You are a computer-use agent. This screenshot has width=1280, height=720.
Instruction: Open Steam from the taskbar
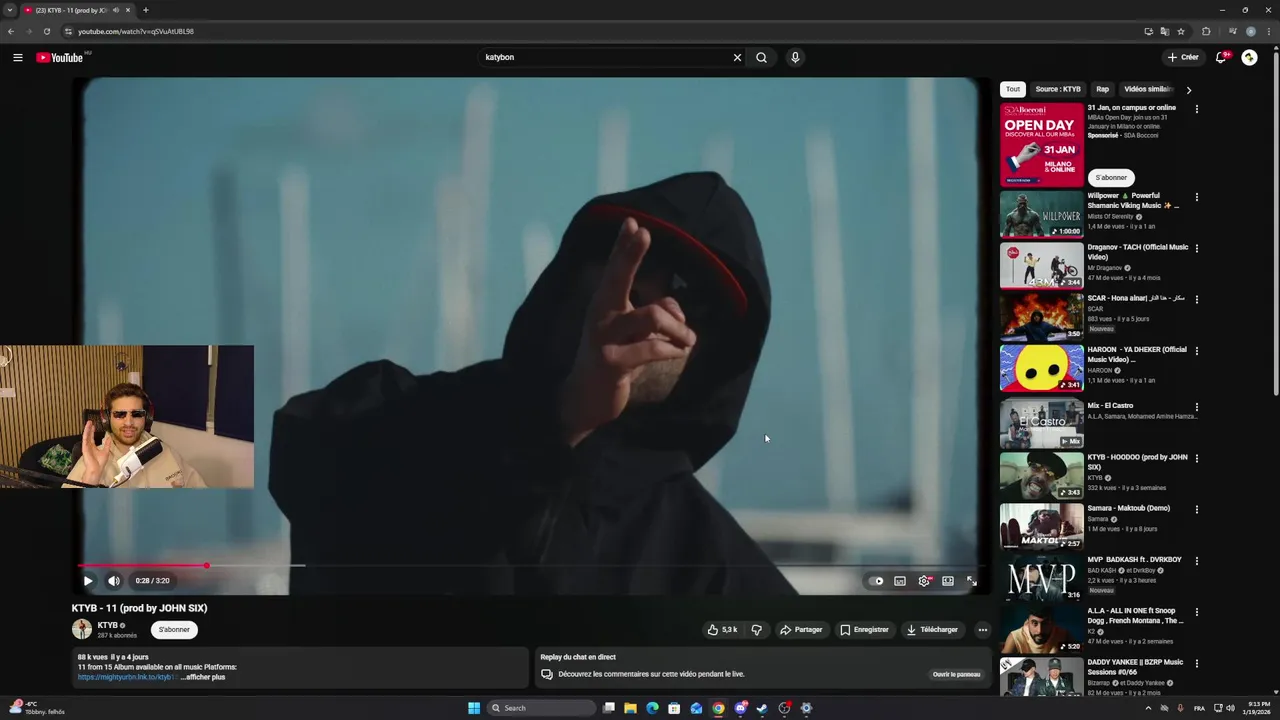[762, 708]
